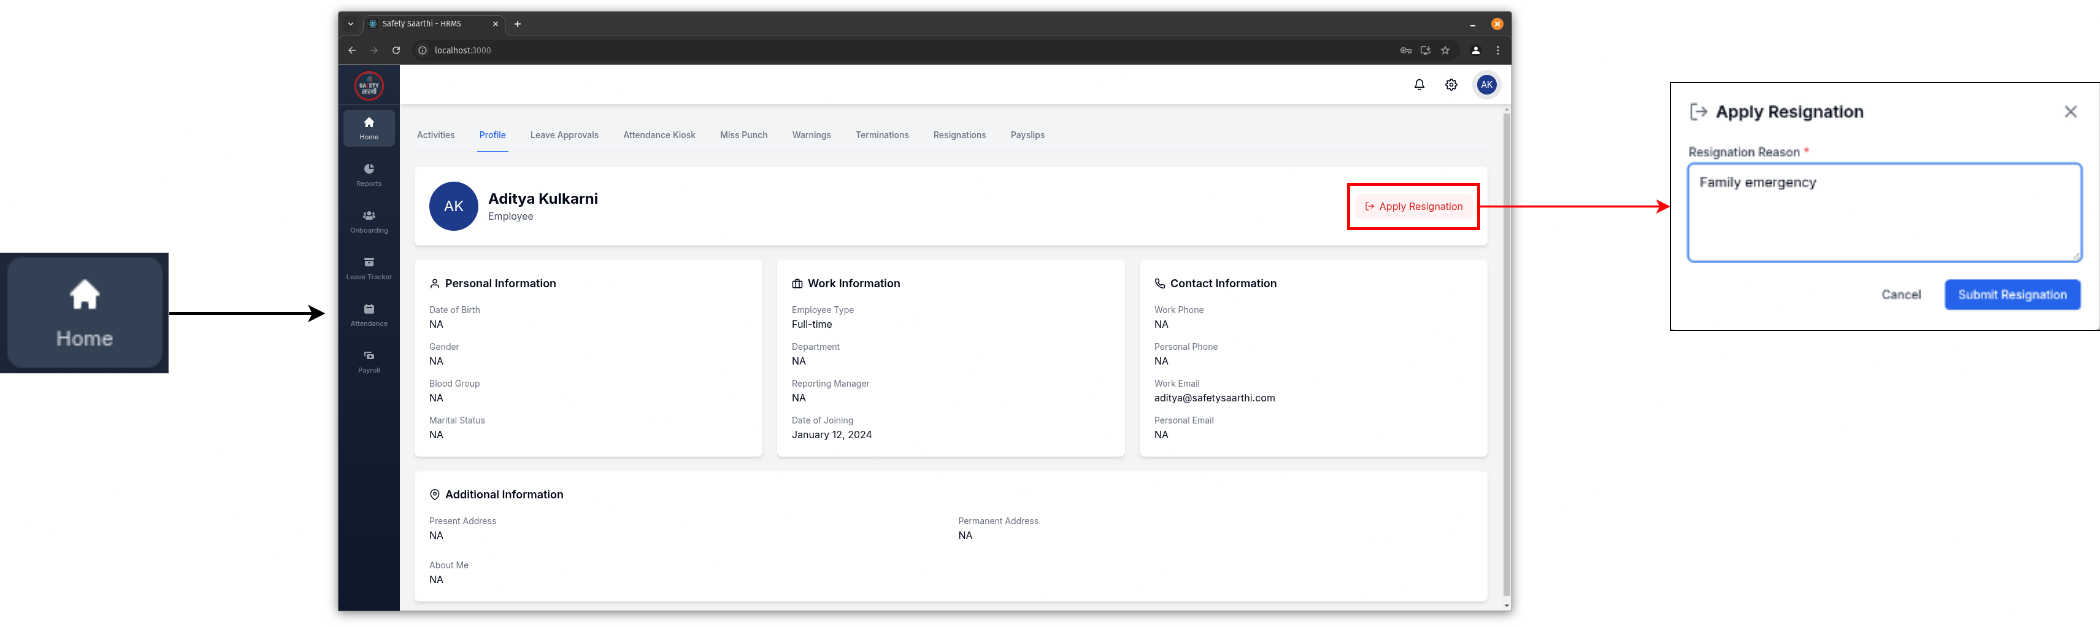Image resolution: width=2100 pixels, height=627 pixels.
Task: Open Onboarding in the sidebar
Action: tap(369, 221)
